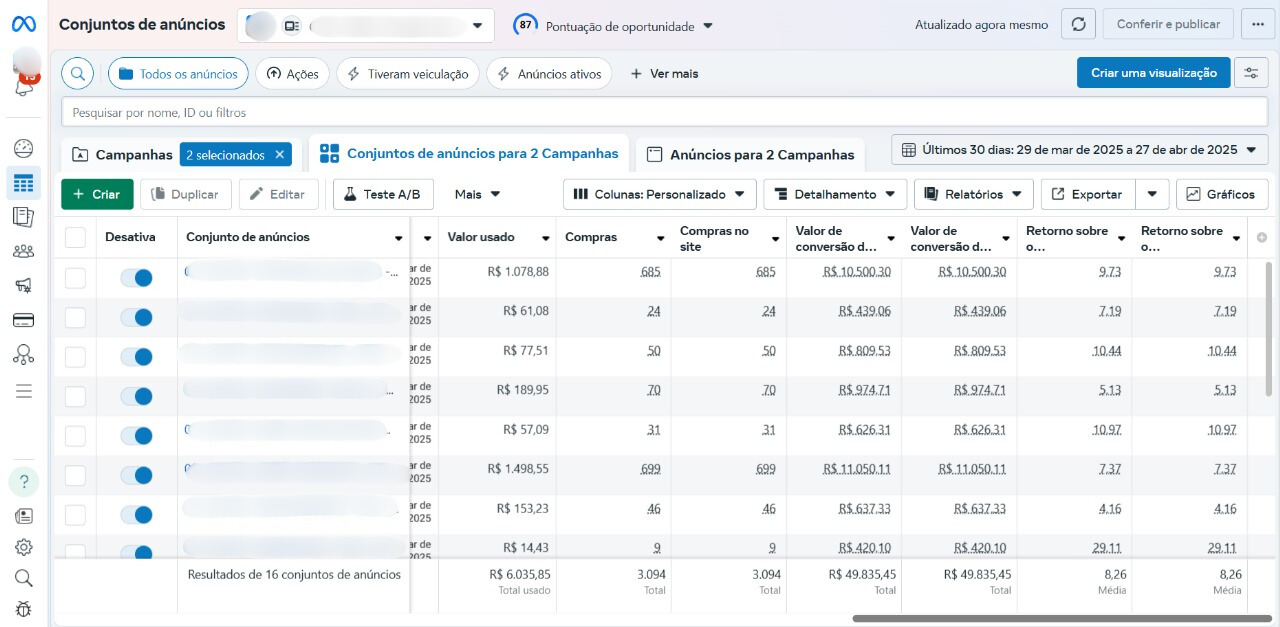Open the view settings sliders icon

coord(1251,73)
